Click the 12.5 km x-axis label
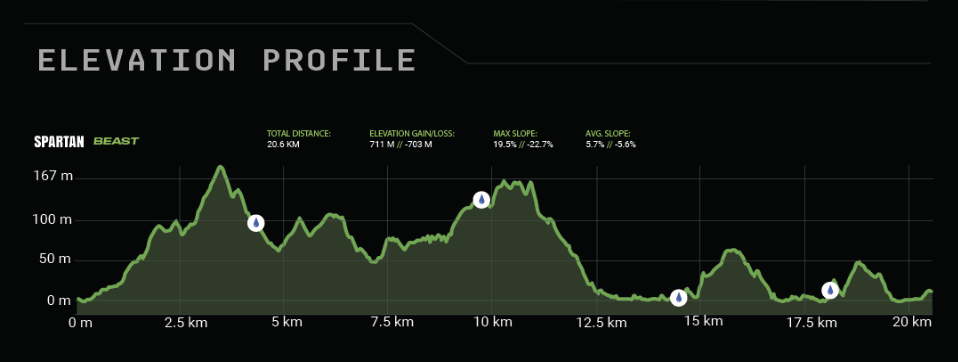The height and width of the screenshot is (362, 958). click(x=603, y=322)
